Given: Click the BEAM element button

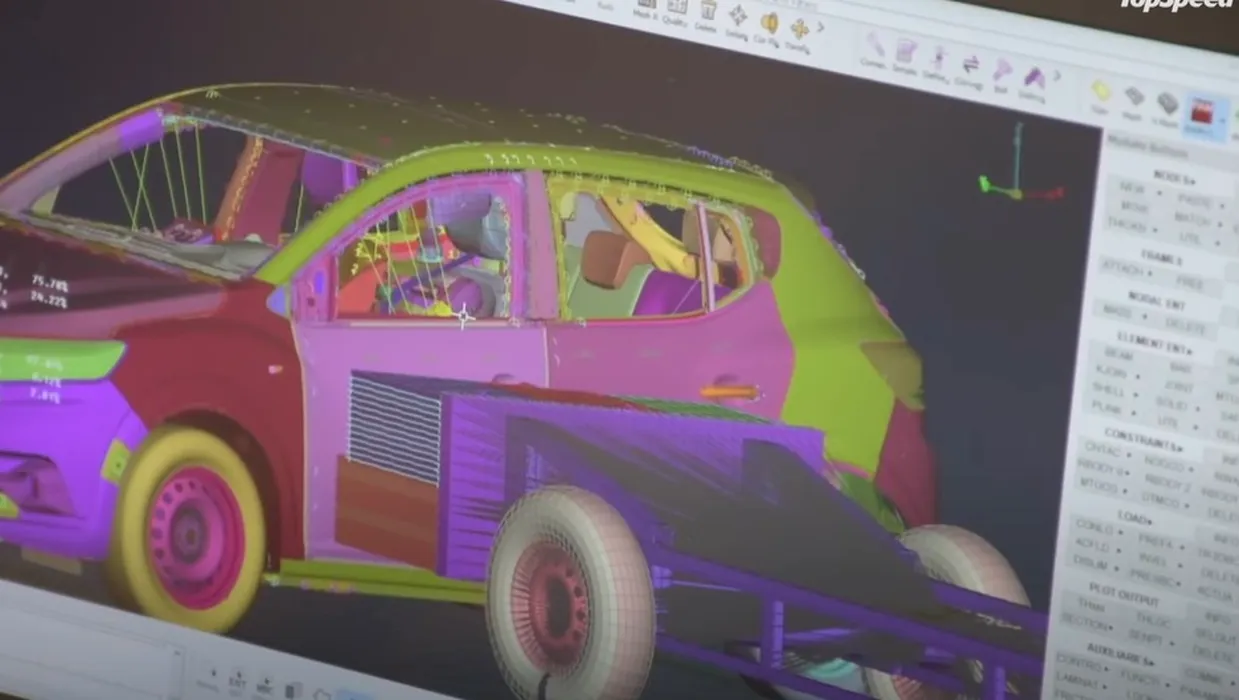Looking at the screenshot, I should 1117,354.
